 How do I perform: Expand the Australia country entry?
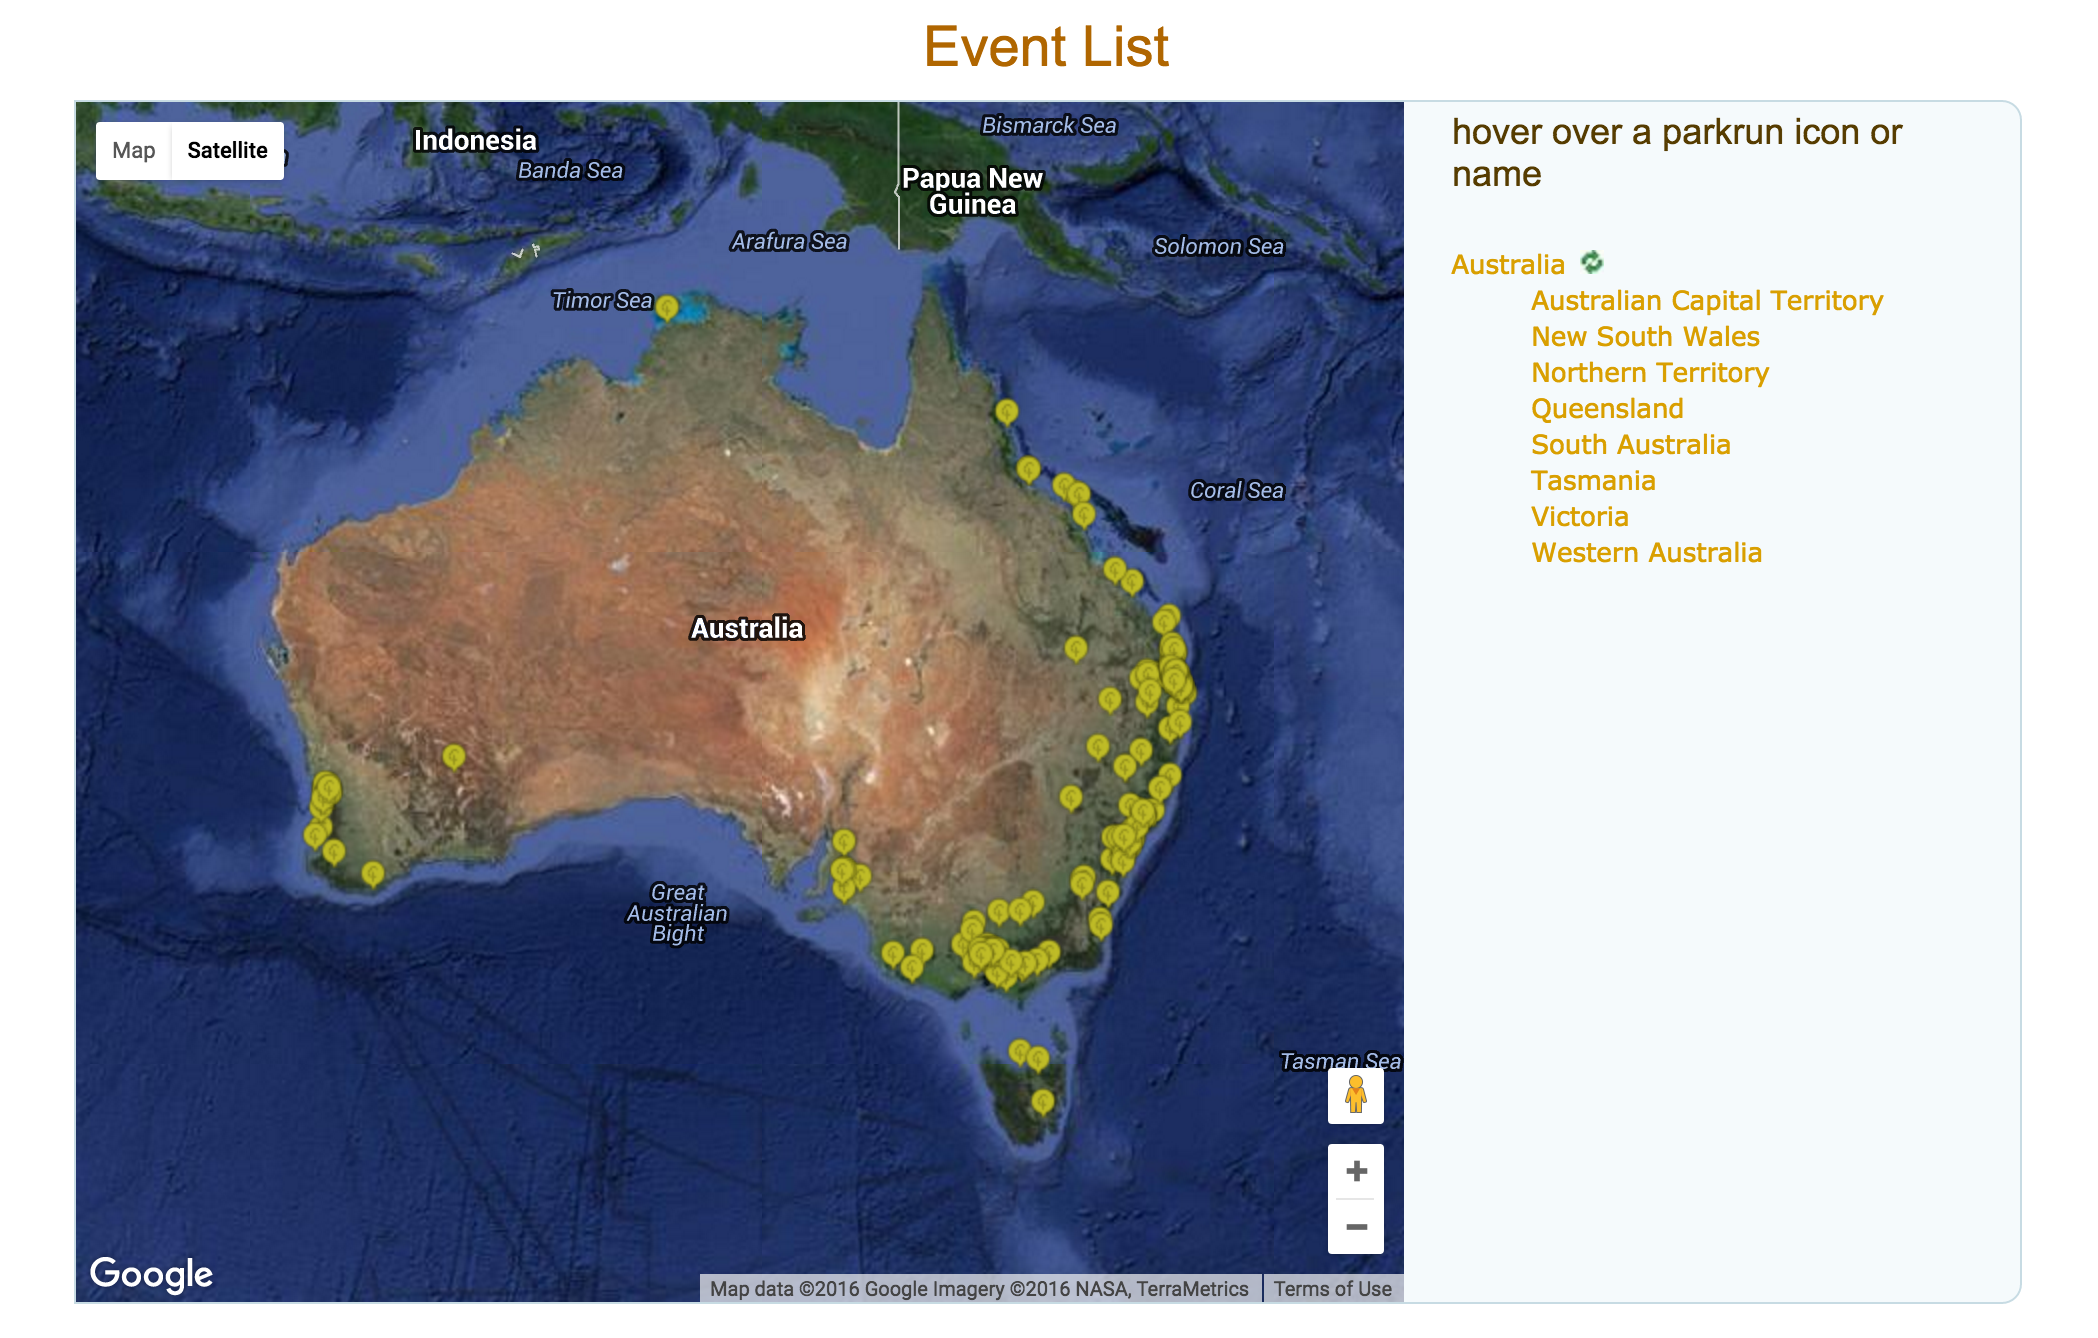click(1507, 265)
